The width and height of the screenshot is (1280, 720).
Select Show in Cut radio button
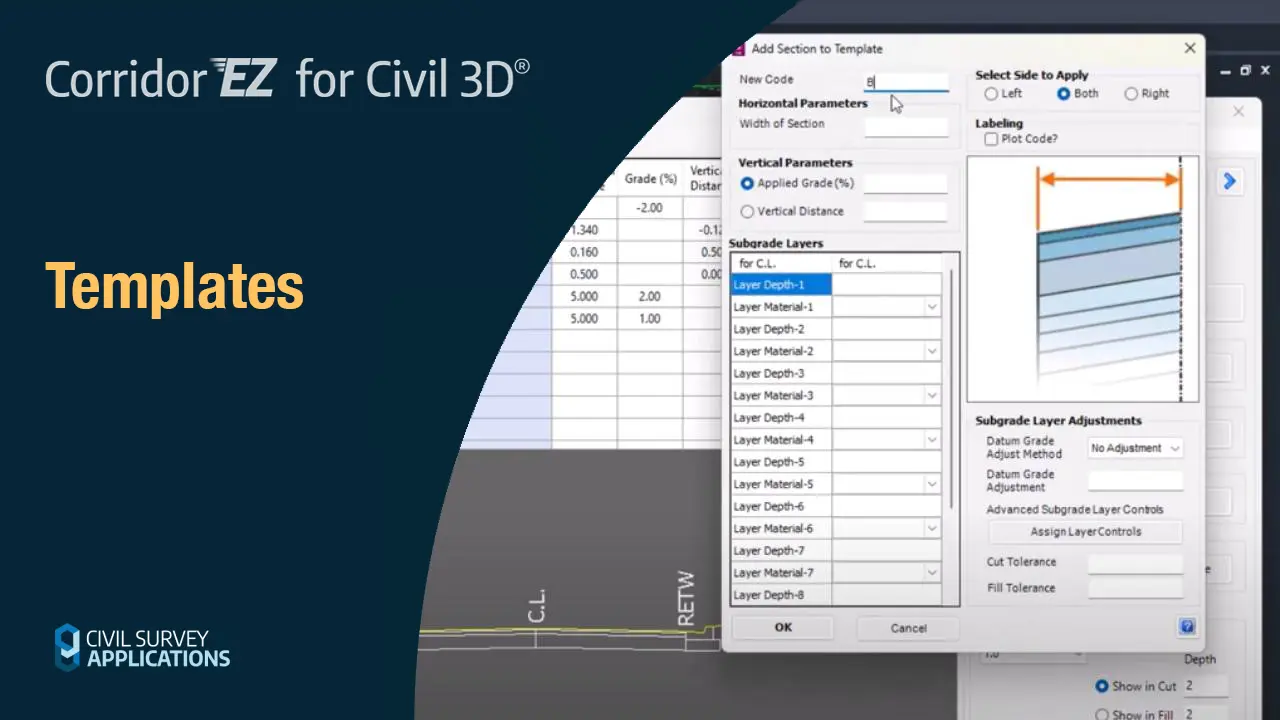coord(1102,686)
